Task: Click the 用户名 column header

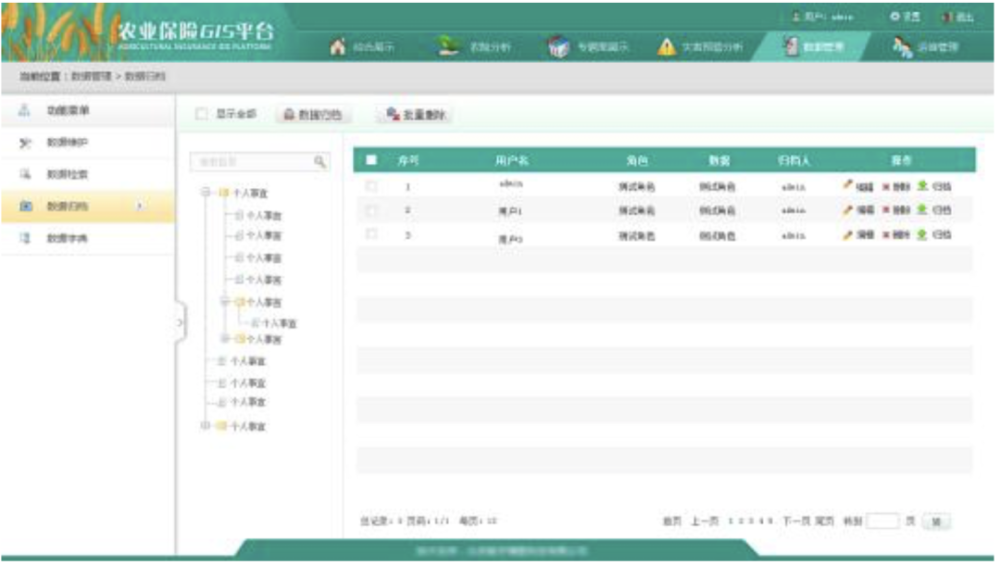Action: (x=511, y=160)
